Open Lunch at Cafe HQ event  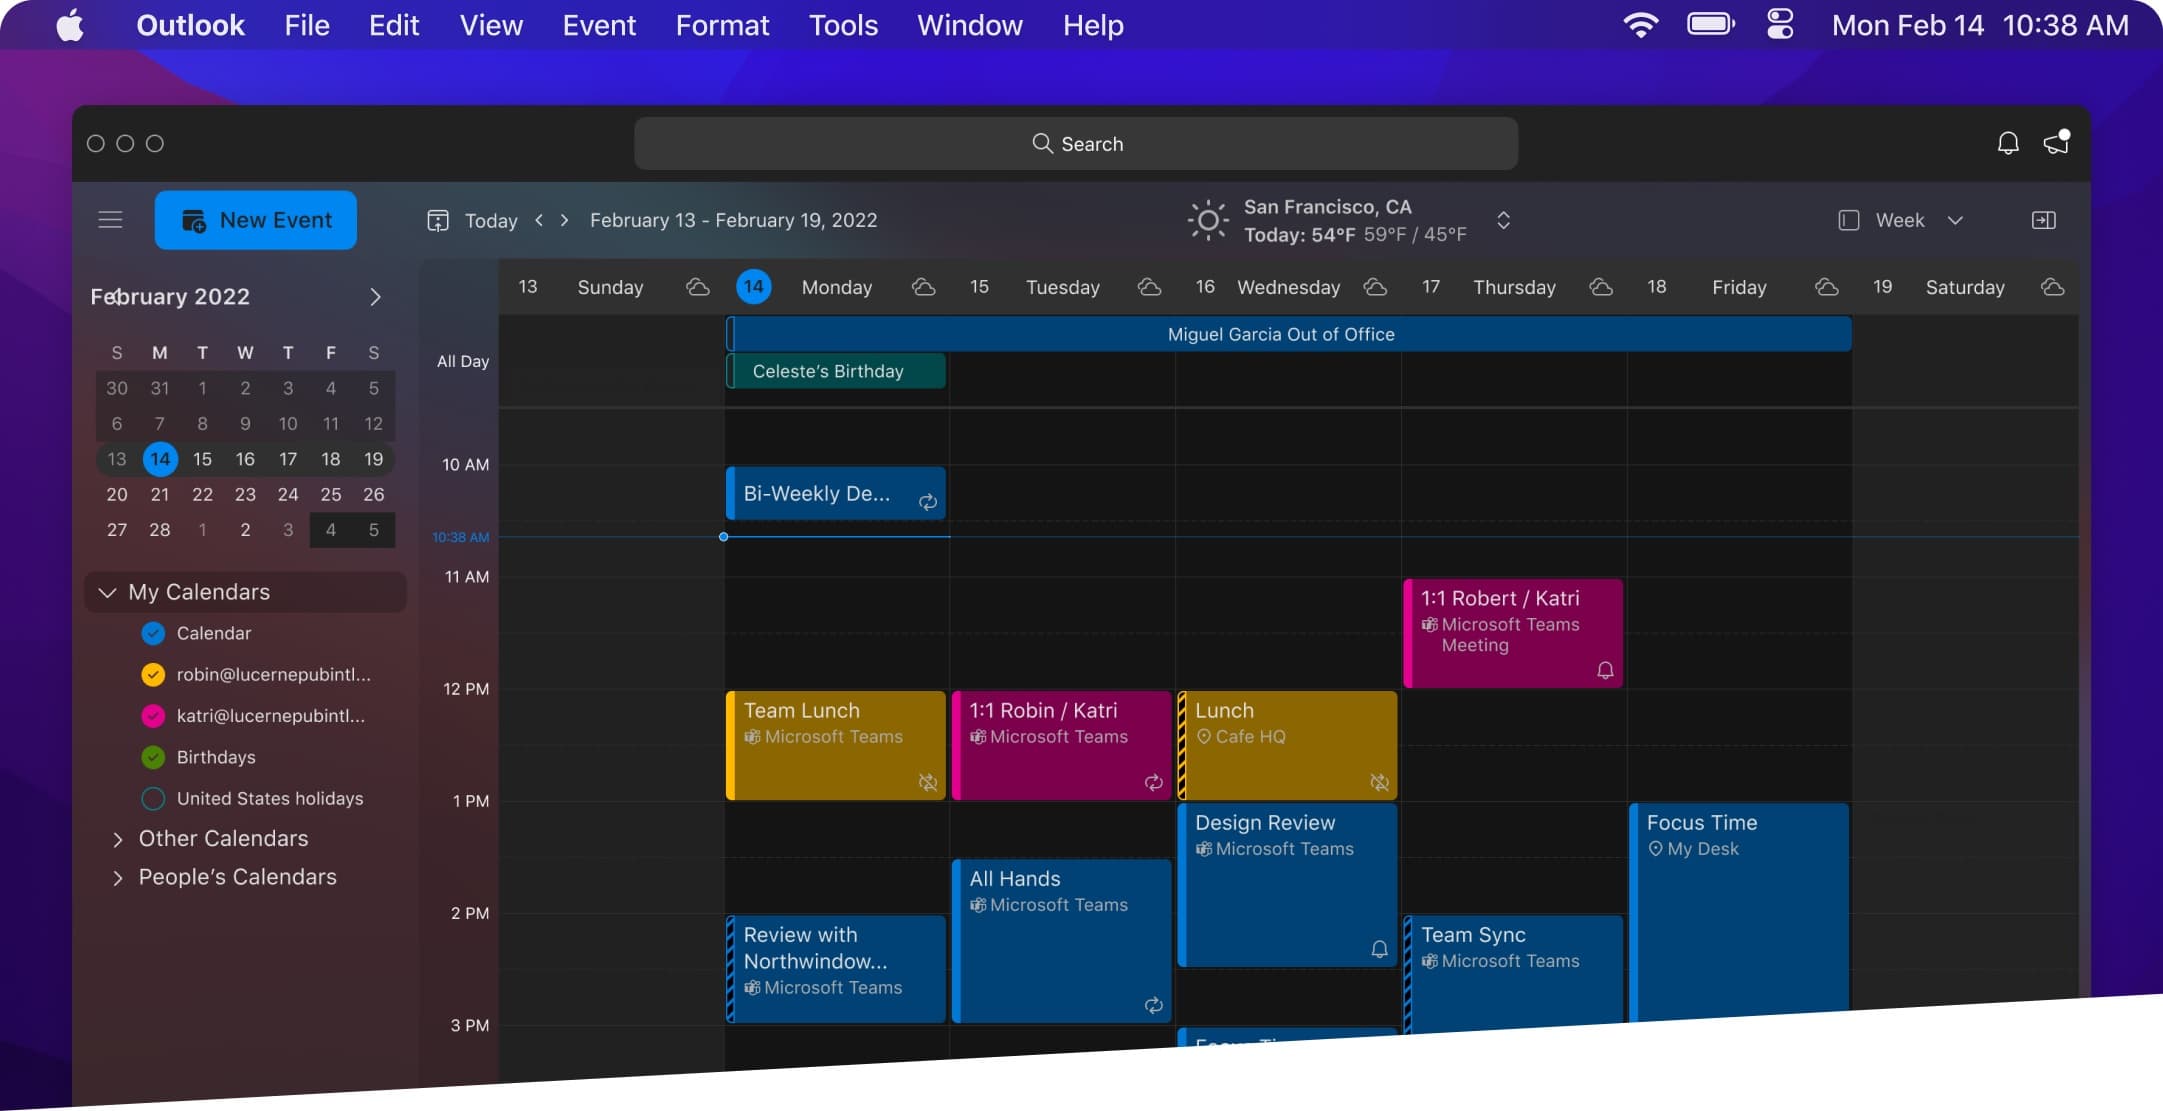pyautogui.click(x=1288, y=745)
